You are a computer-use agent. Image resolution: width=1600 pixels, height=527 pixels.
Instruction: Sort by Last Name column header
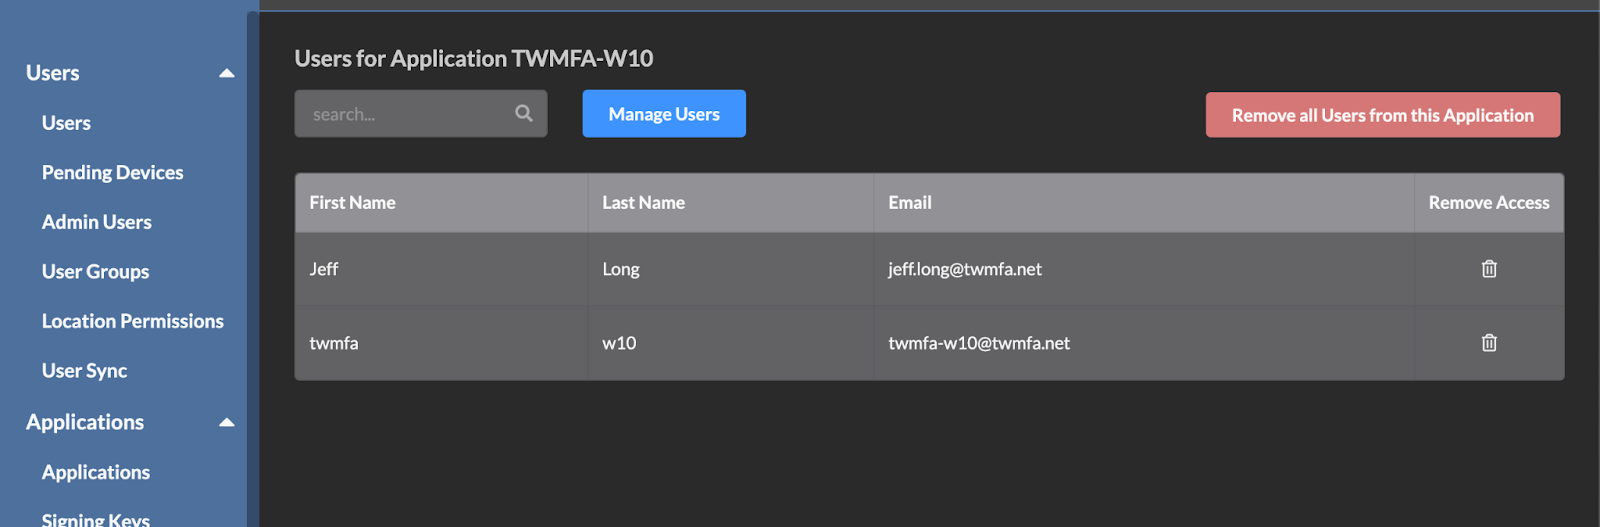point(731,203)
